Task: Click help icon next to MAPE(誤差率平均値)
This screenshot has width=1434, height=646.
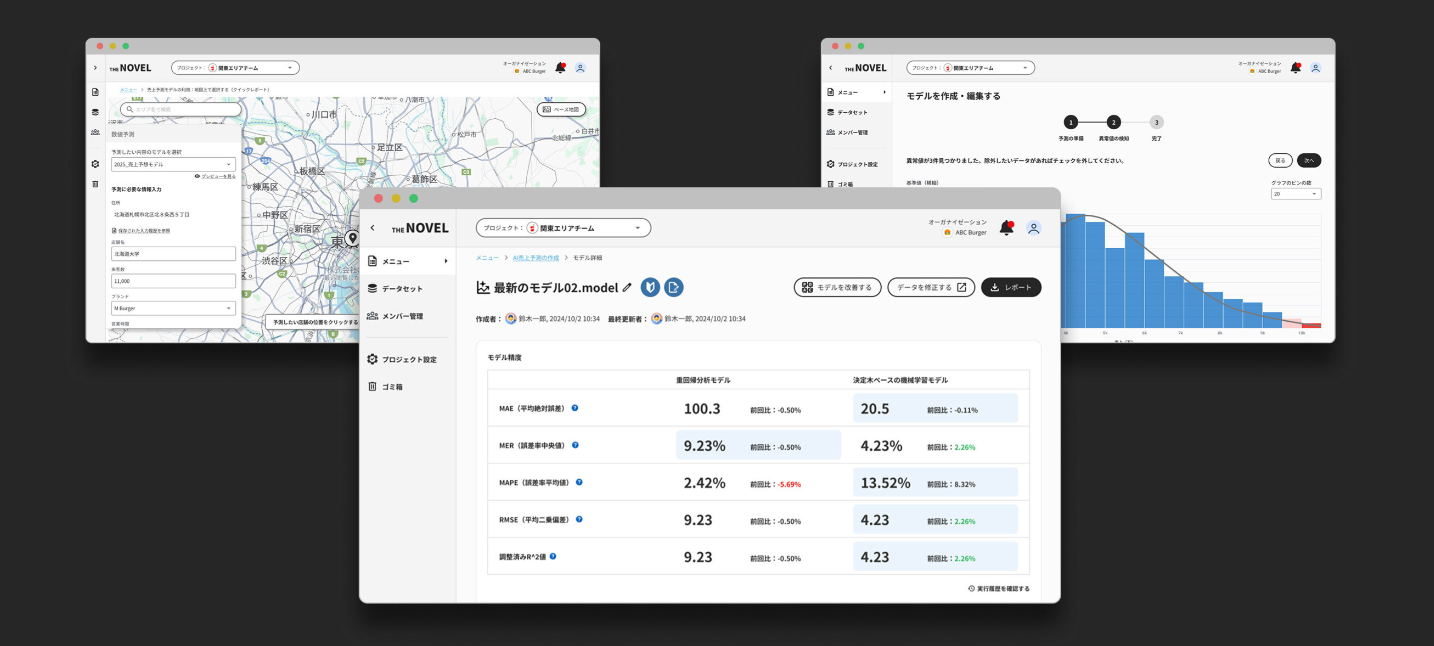Action: pyautogui.click(x=579, y=482)
